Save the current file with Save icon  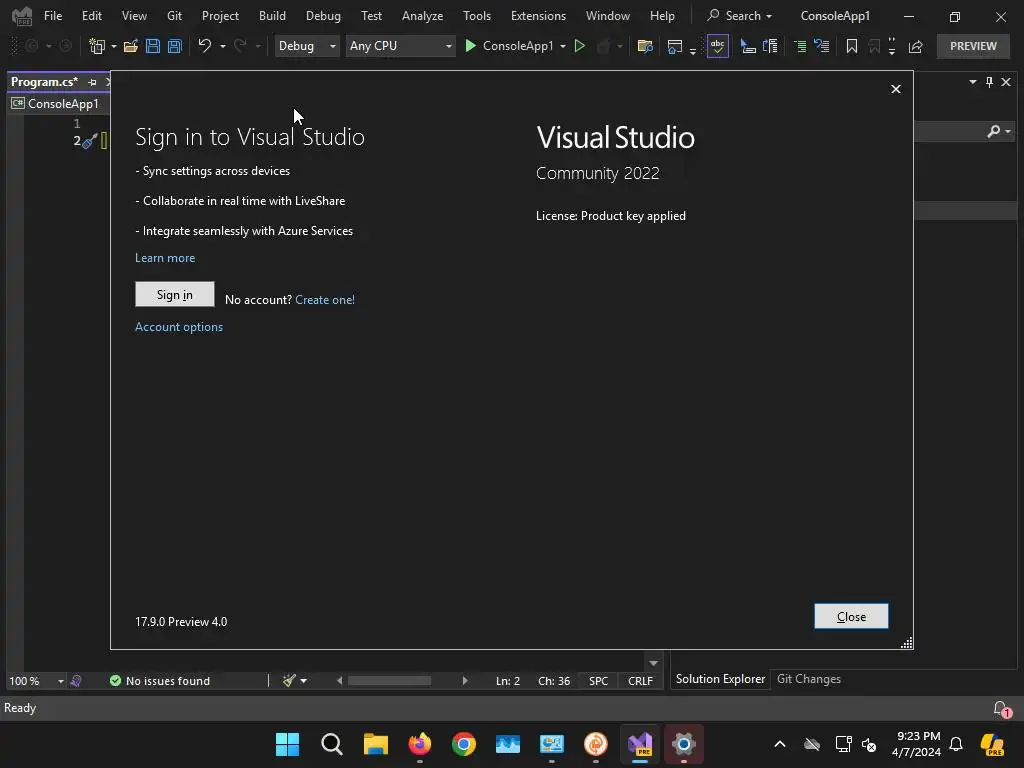click(153, 46)
